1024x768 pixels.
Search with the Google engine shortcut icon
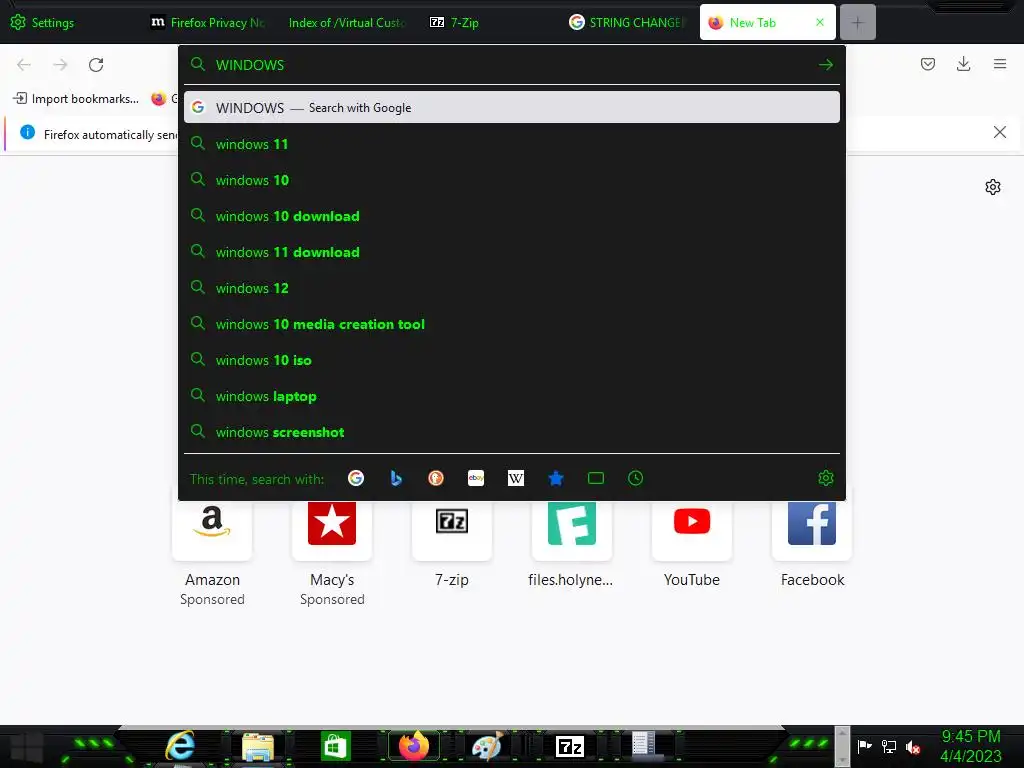click(356, 479)
